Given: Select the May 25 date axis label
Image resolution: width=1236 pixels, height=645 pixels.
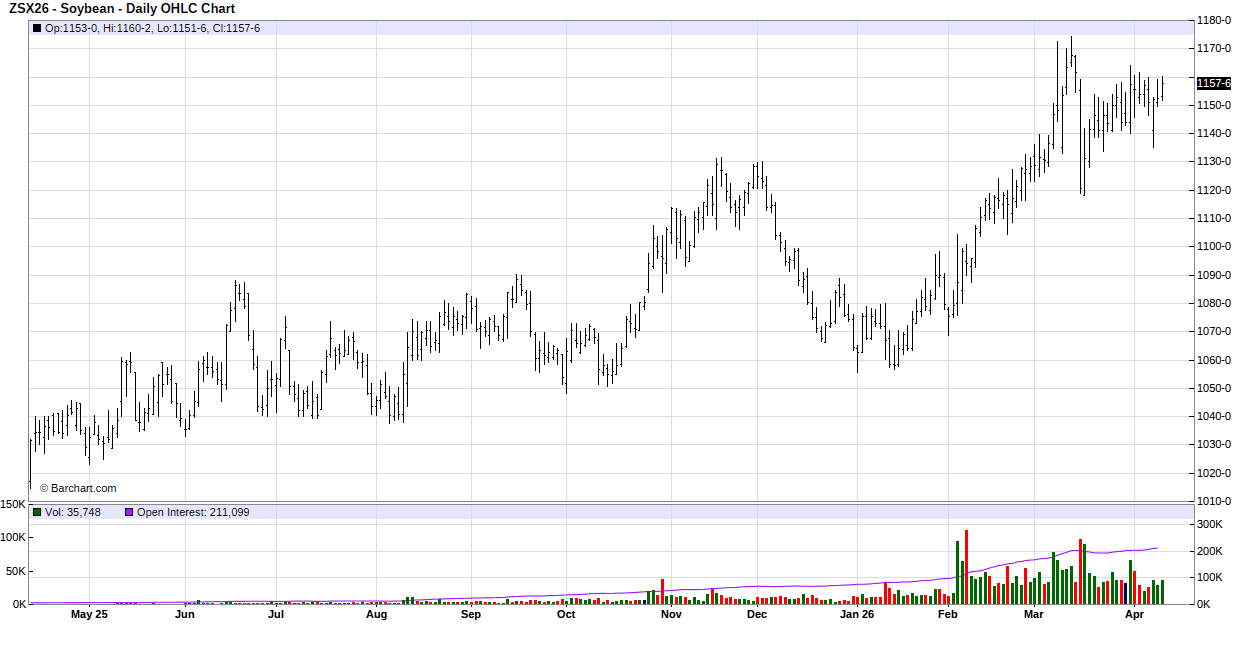Looking at the screenshot, I should click(89, 615).
